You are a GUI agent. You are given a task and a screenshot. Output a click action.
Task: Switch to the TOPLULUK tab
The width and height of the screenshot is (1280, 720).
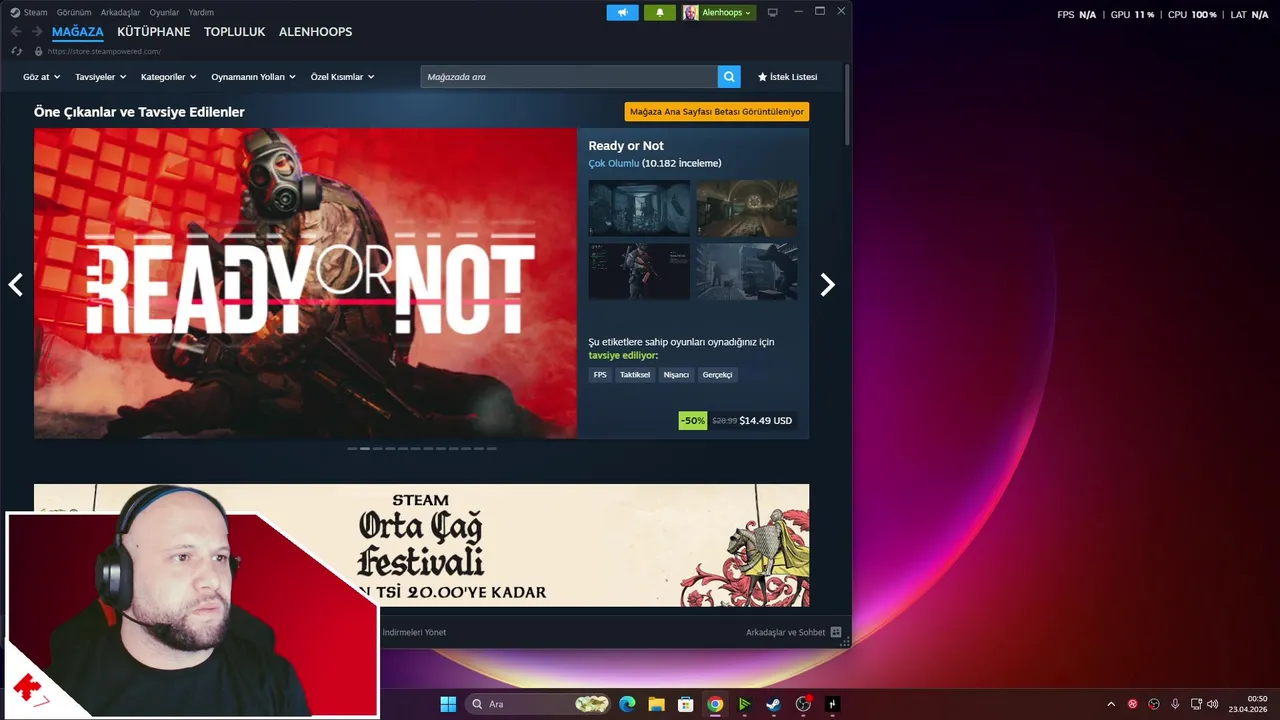[x=234, y=32]
